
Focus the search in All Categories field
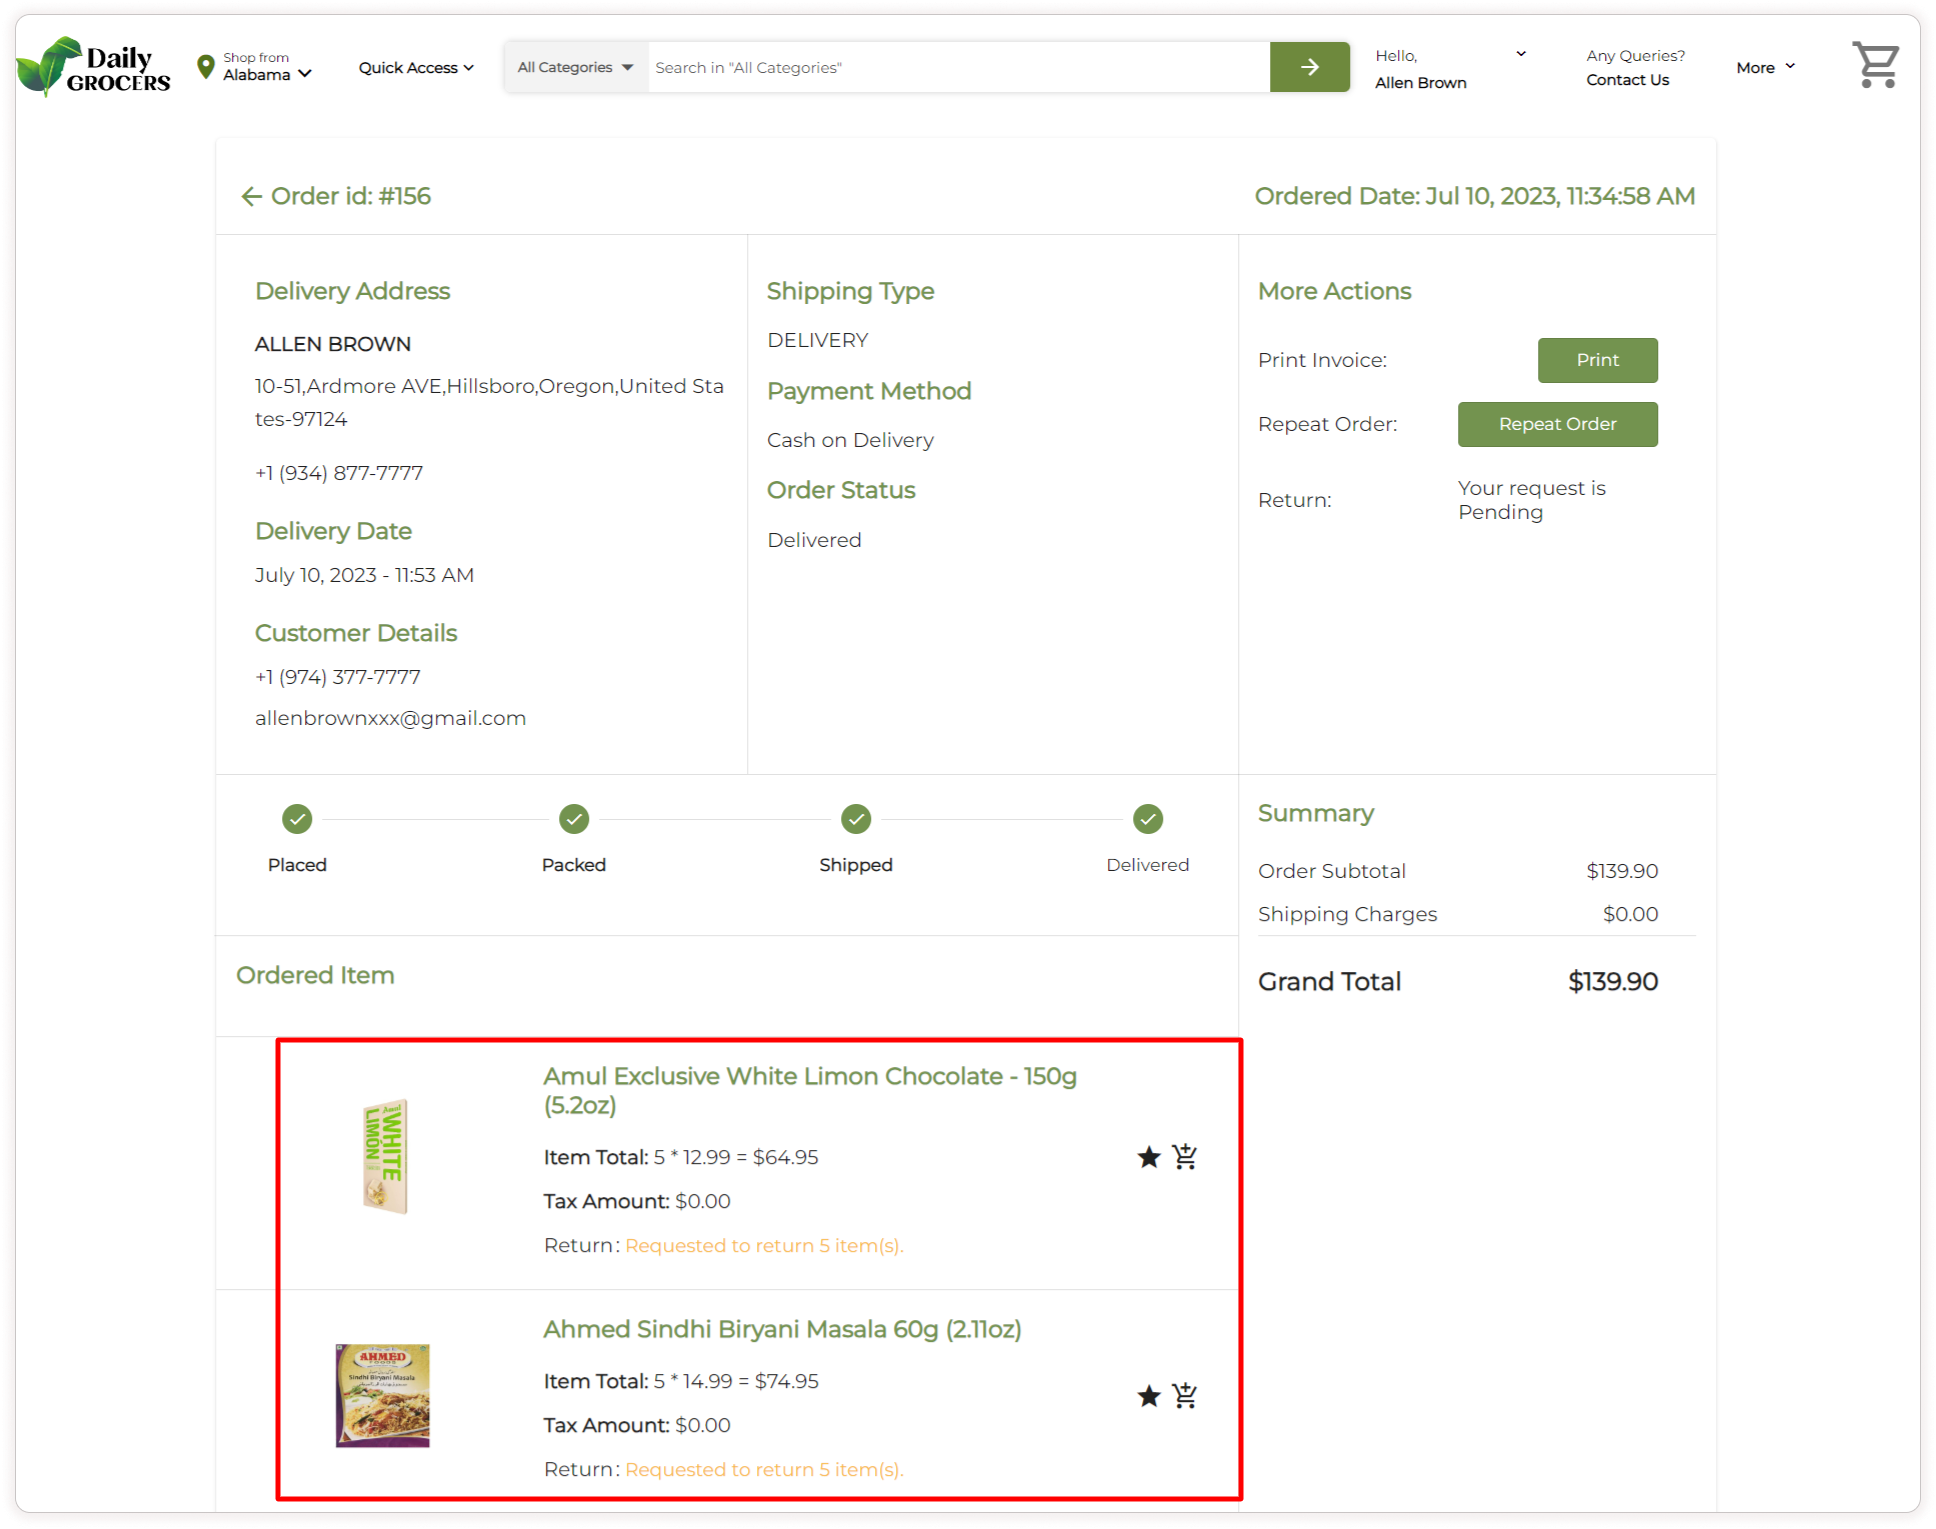point(958,67)
